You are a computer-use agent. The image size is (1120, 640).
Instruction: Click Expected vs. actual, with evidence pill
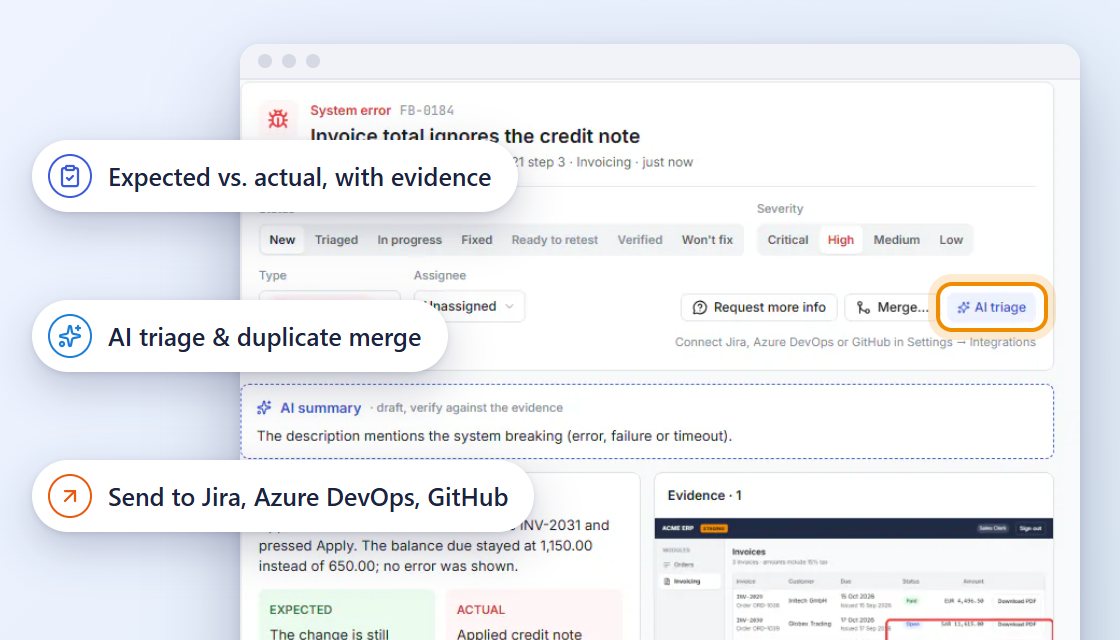275,176
